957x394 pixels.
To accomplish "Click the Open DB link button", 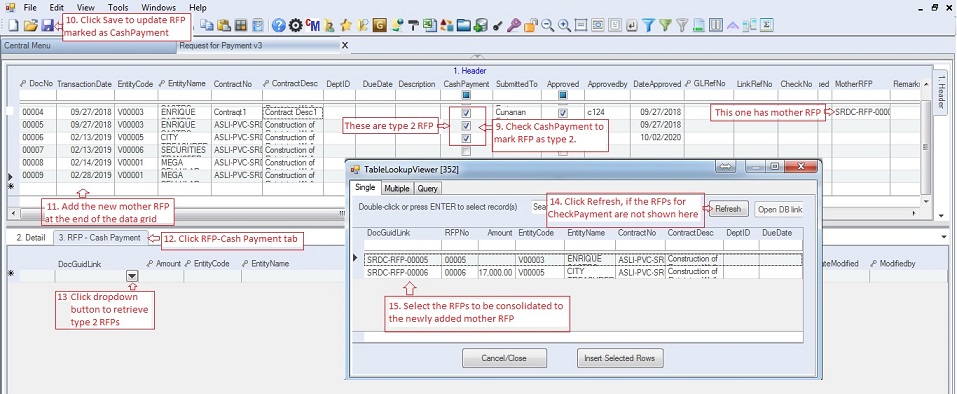I will [x=779, y=209].
